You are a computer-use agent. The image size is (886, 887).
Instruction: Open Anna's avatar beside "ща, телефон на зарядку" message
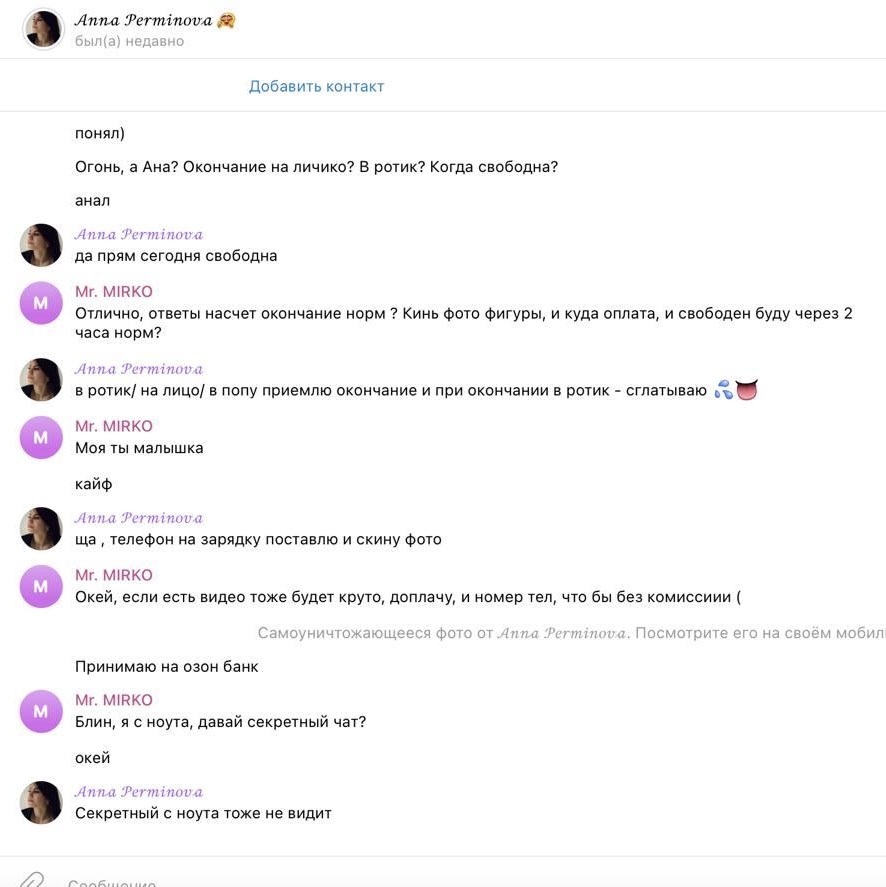41,529
